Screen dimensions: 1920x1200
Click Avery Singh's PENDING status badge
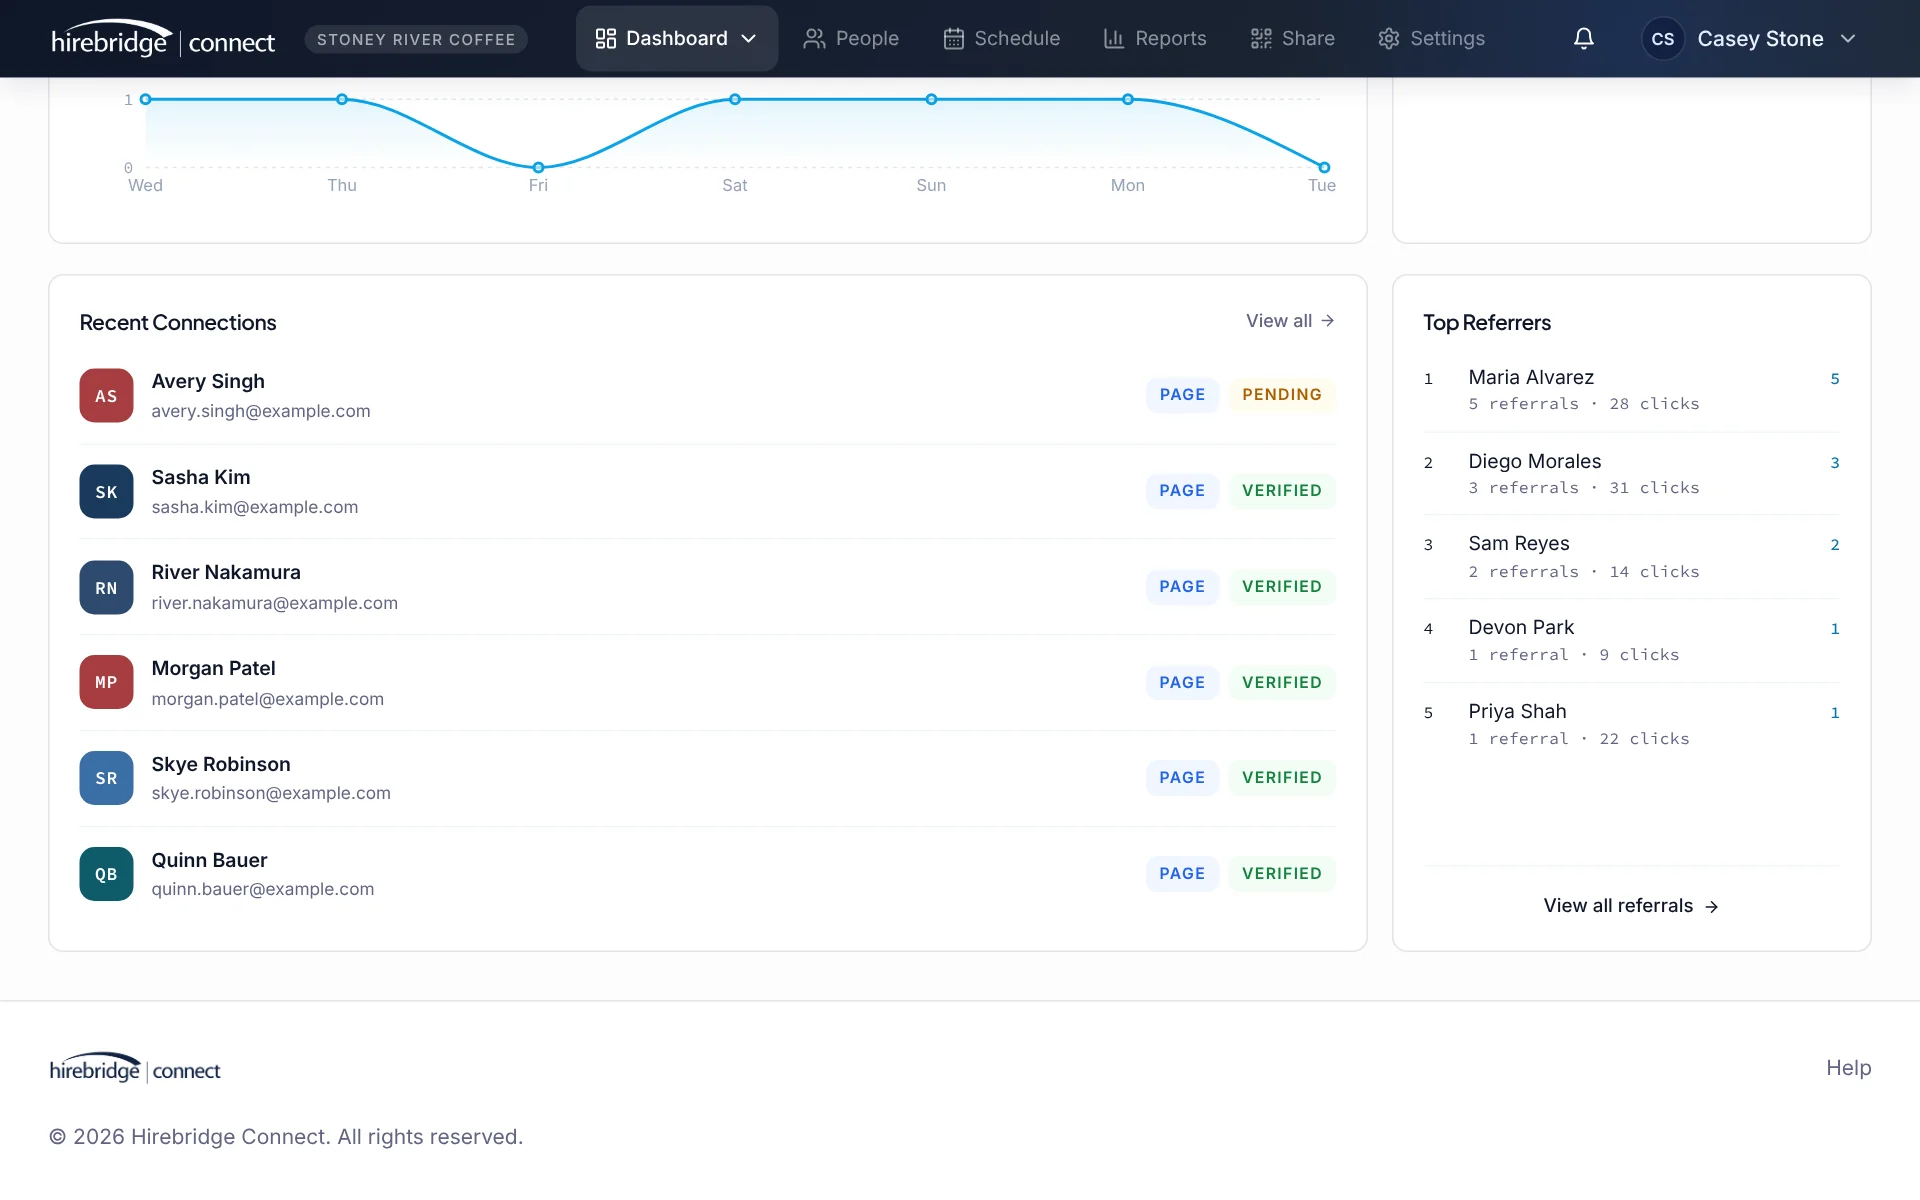1282,395
